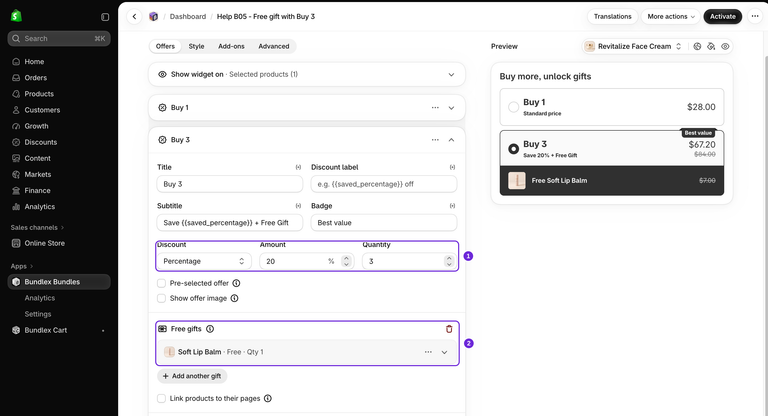Click the Discount label input field

click(384, 184)
